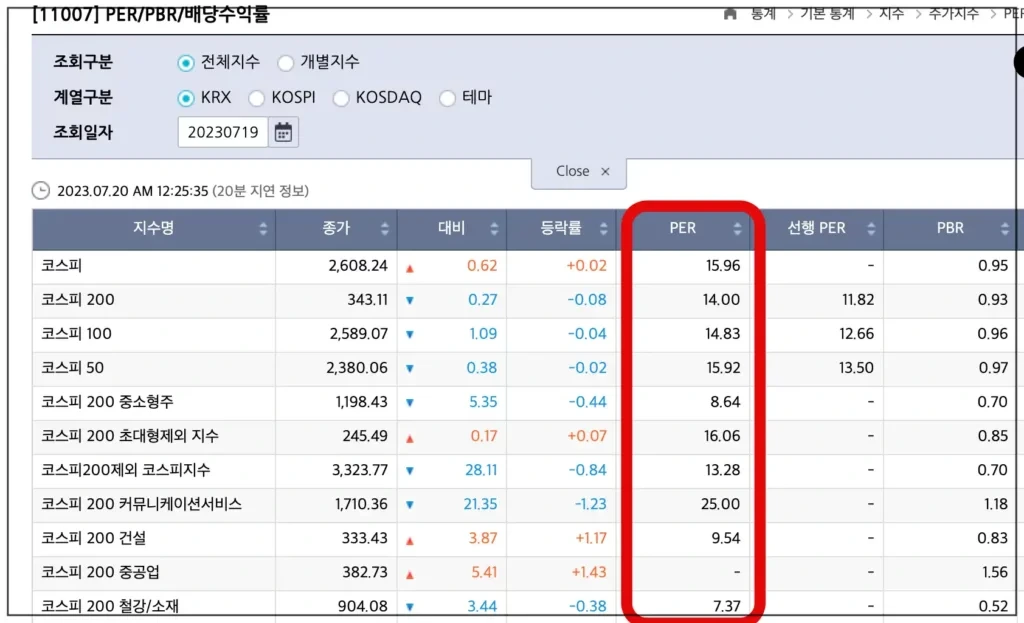
Task: Click PER value 8.64
Action: (x=726, y=402)
